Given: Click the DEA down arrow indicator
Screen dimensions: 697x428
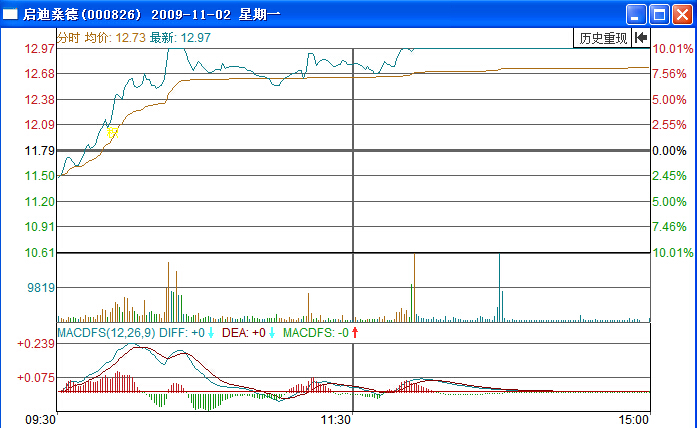Looking at the screenshot, I should tap(272, 332).
